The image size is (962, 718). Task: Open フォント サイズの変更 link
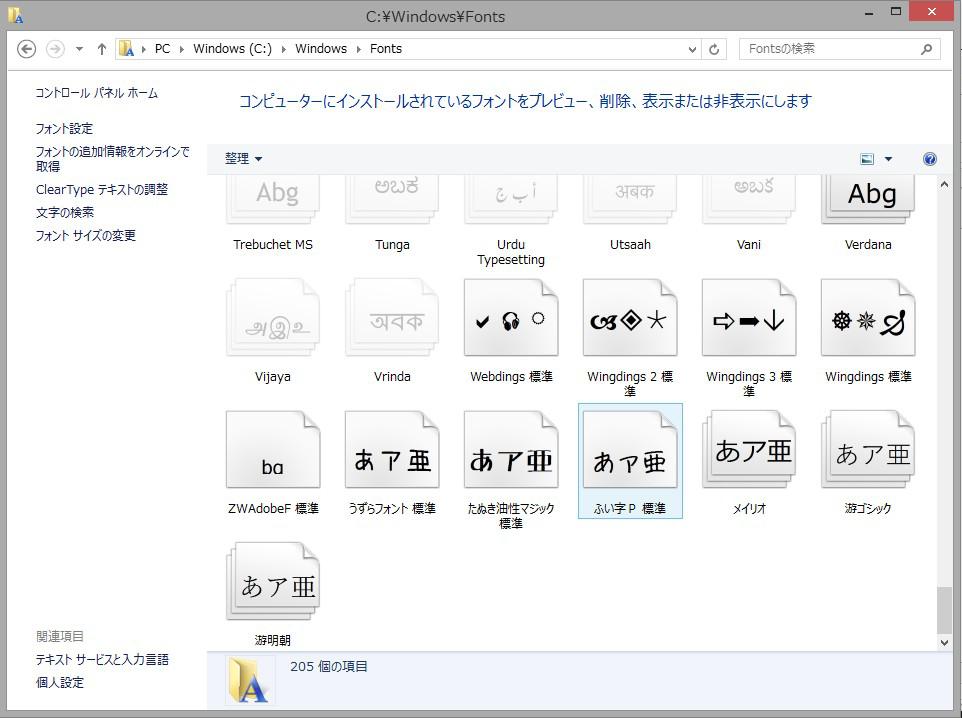coord(86,236)
